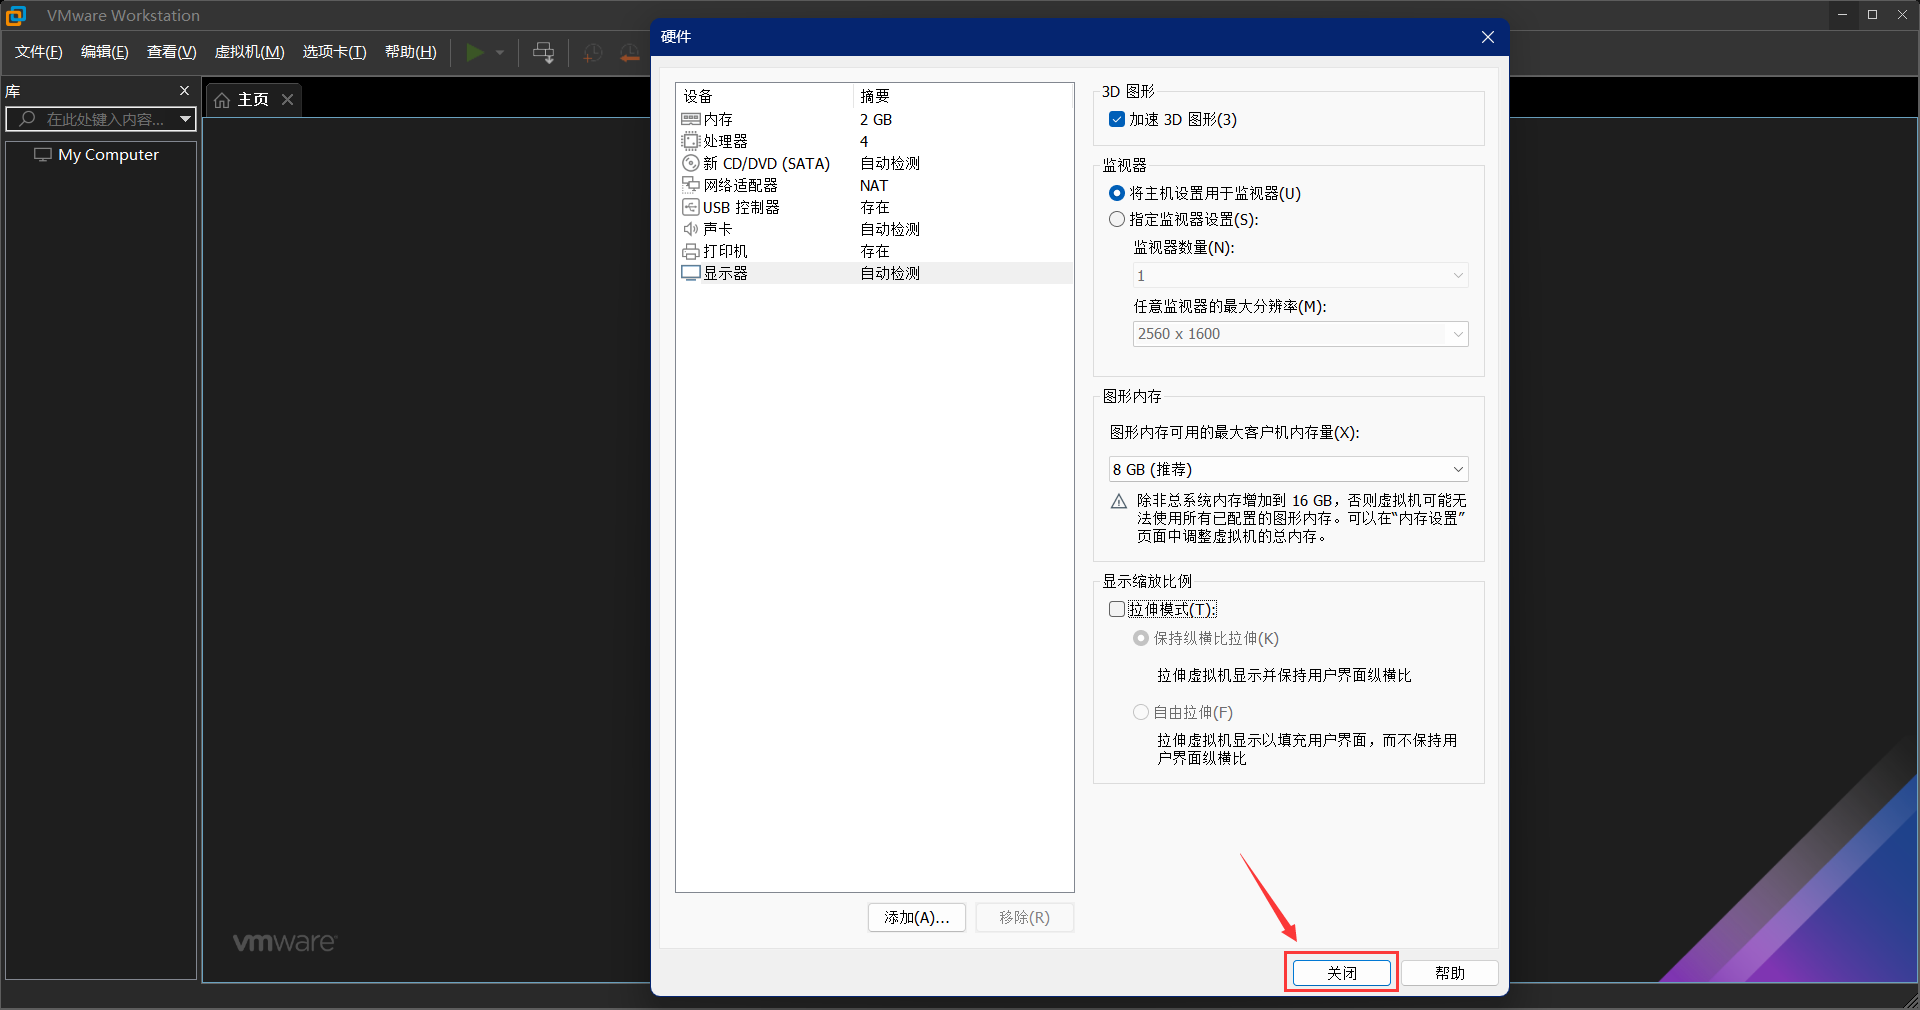Click 存在 in the 打印机 row
Viewport: 1920px width, 1010px height.
point(875,251)
